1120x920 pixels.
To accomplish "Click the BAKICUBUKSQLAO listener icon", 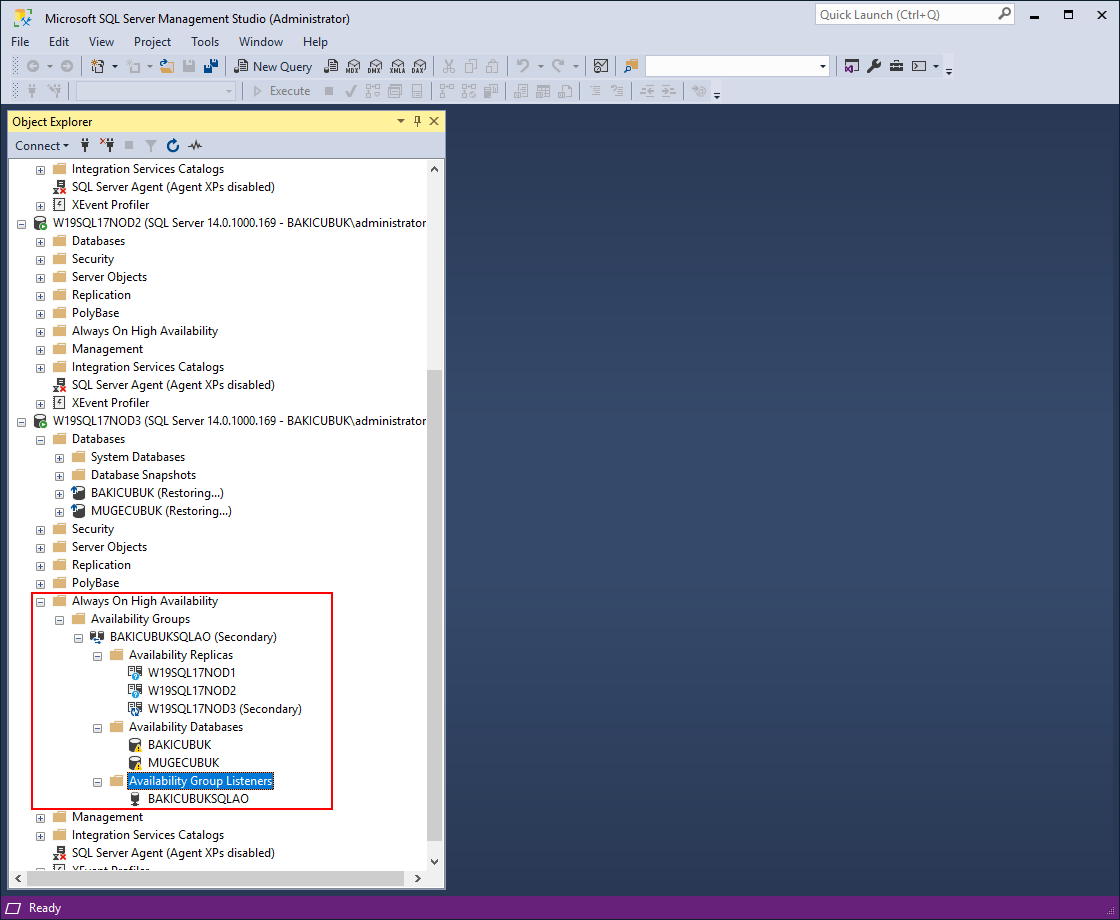I will (135, 799).
